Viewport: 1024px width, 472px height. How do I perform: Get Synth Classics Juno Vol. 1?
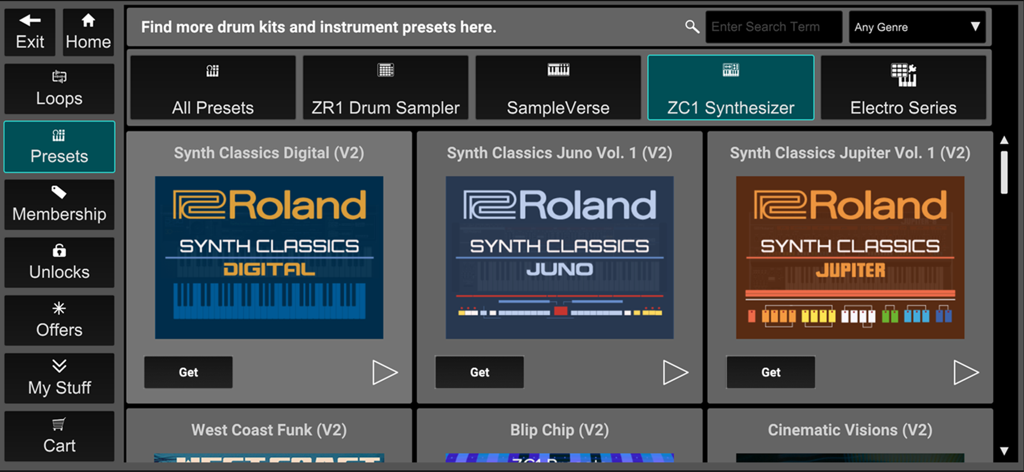pos(479,372)
